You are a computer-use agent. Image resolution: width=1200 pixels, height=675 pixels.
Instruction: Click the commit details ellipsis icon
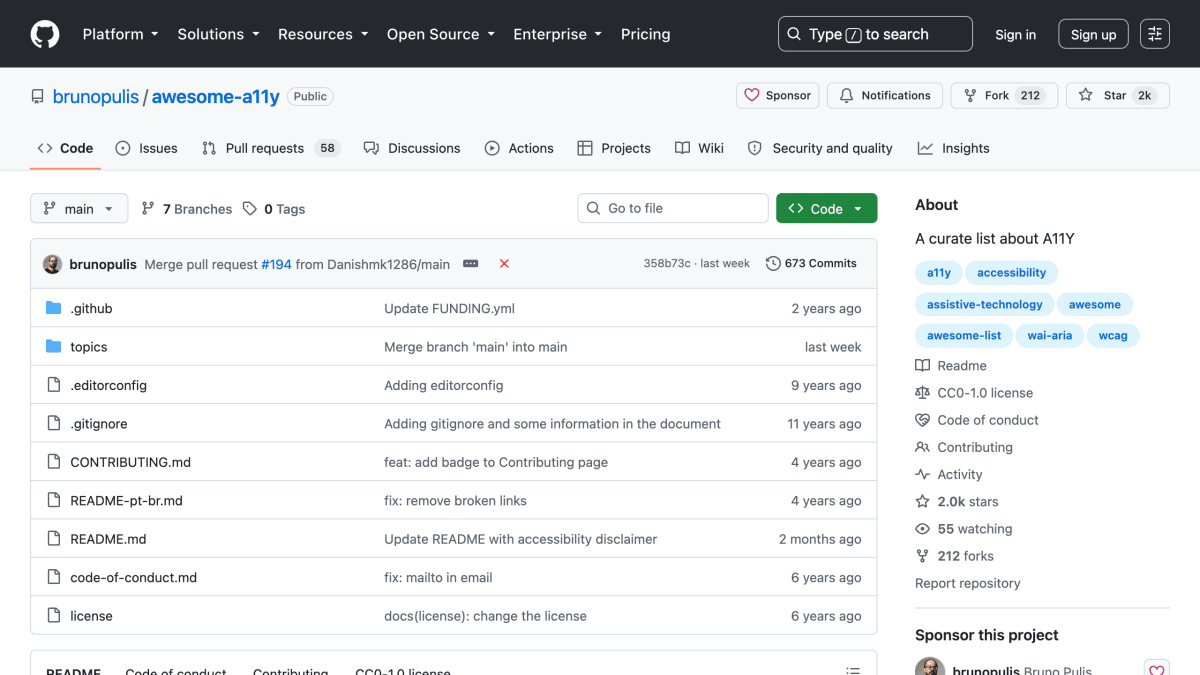pos(470,264)
